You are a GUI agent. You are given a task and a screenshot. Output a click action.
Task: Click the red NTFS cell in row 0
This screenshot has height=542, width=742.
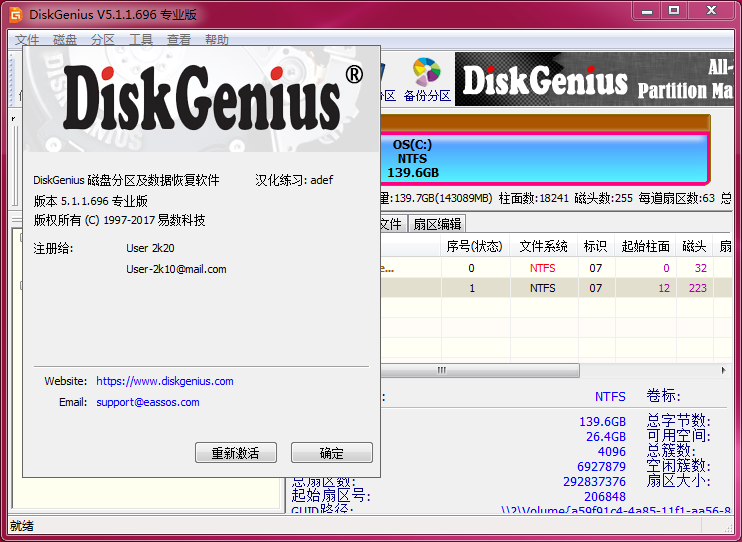542,268
